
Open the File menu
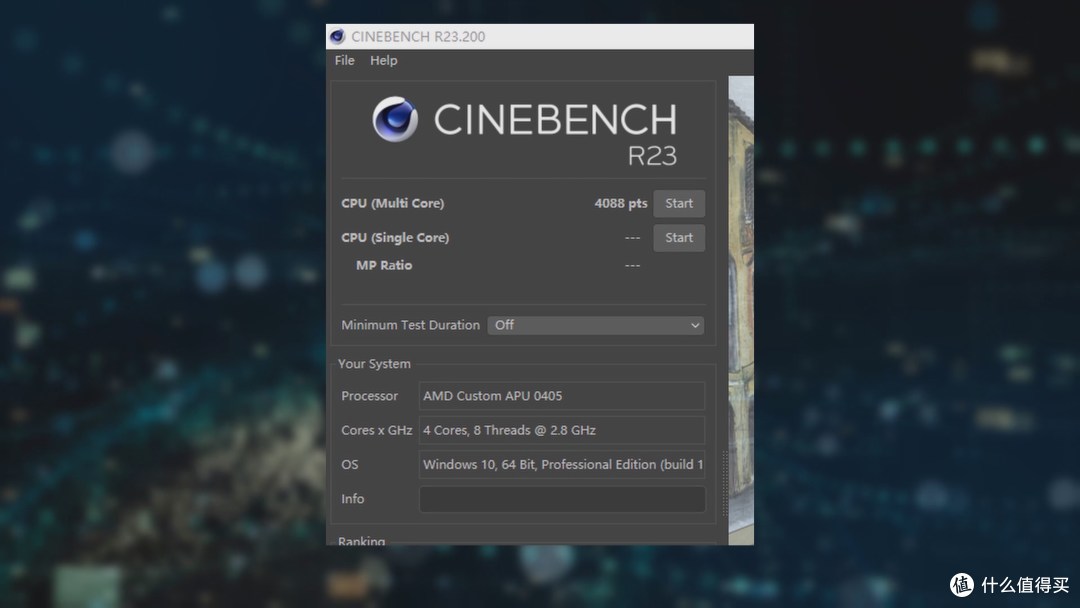point(344,61)
